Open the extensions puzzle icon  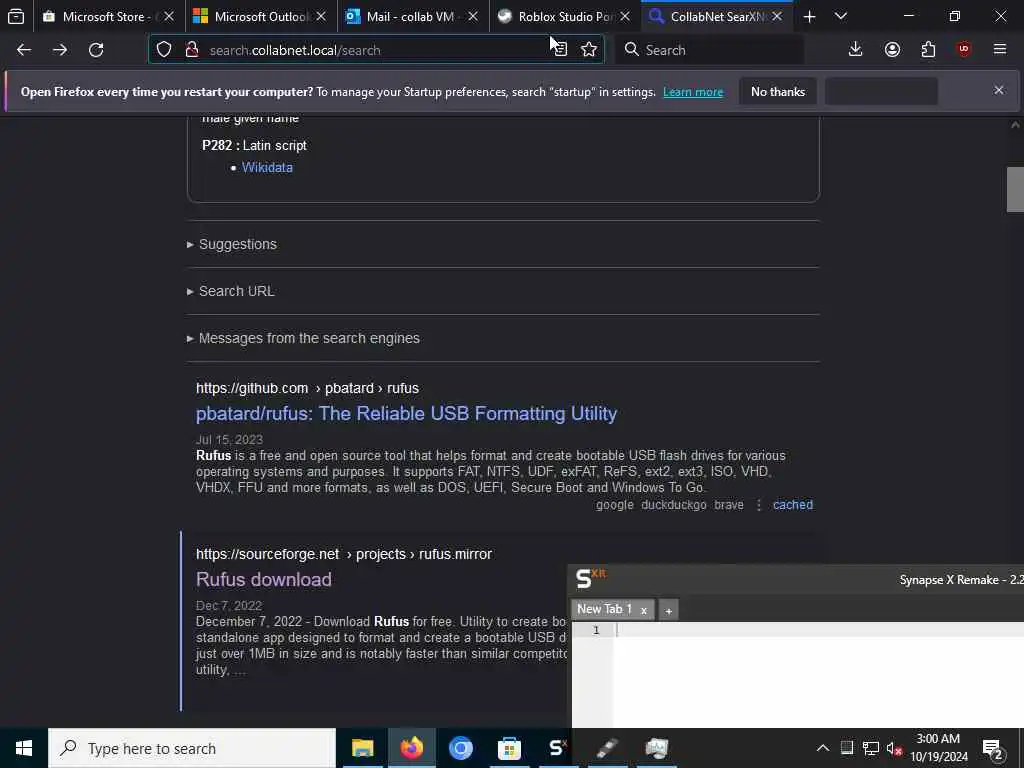[x=928, y=50]
